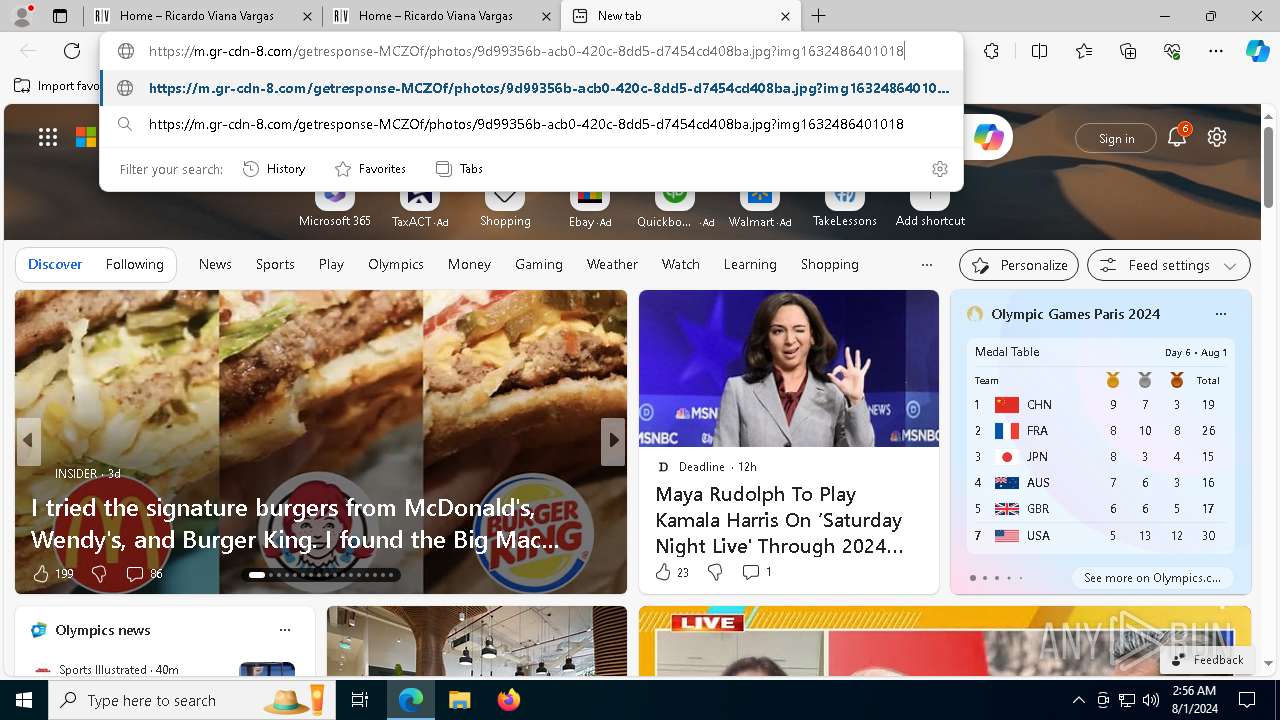The image size is (1280, 720).
Task: Go to next carousel story arrow
Action: click(x=613, y=440)
